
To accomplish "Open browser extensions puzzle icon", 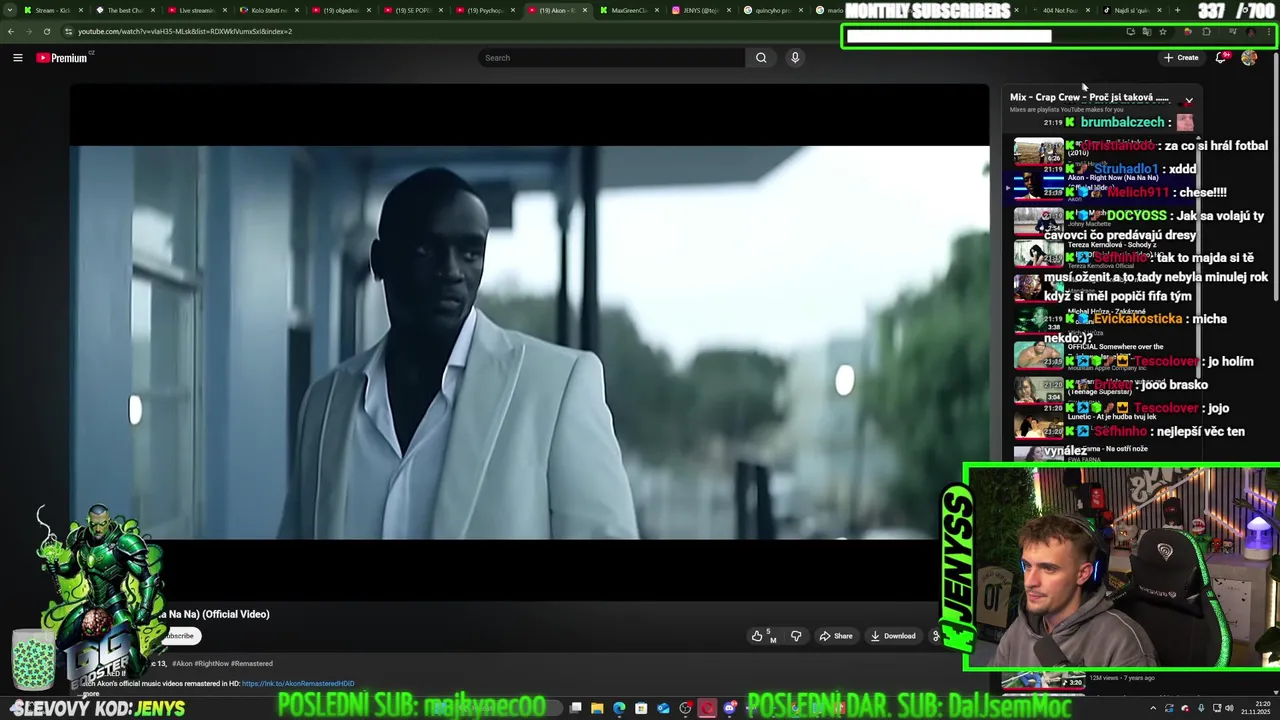I will [x=1206, y=32].
